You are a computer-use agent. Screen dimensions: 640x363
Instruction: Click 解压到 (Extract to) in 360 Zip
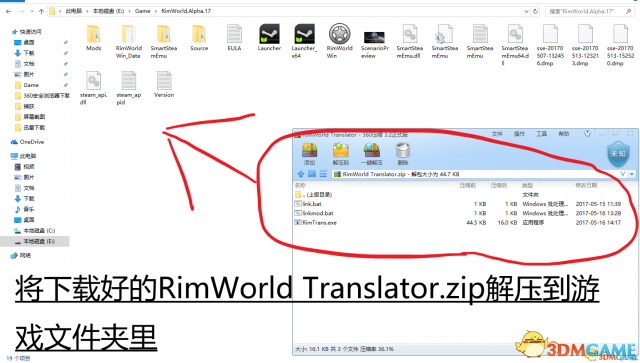point(340,154)
